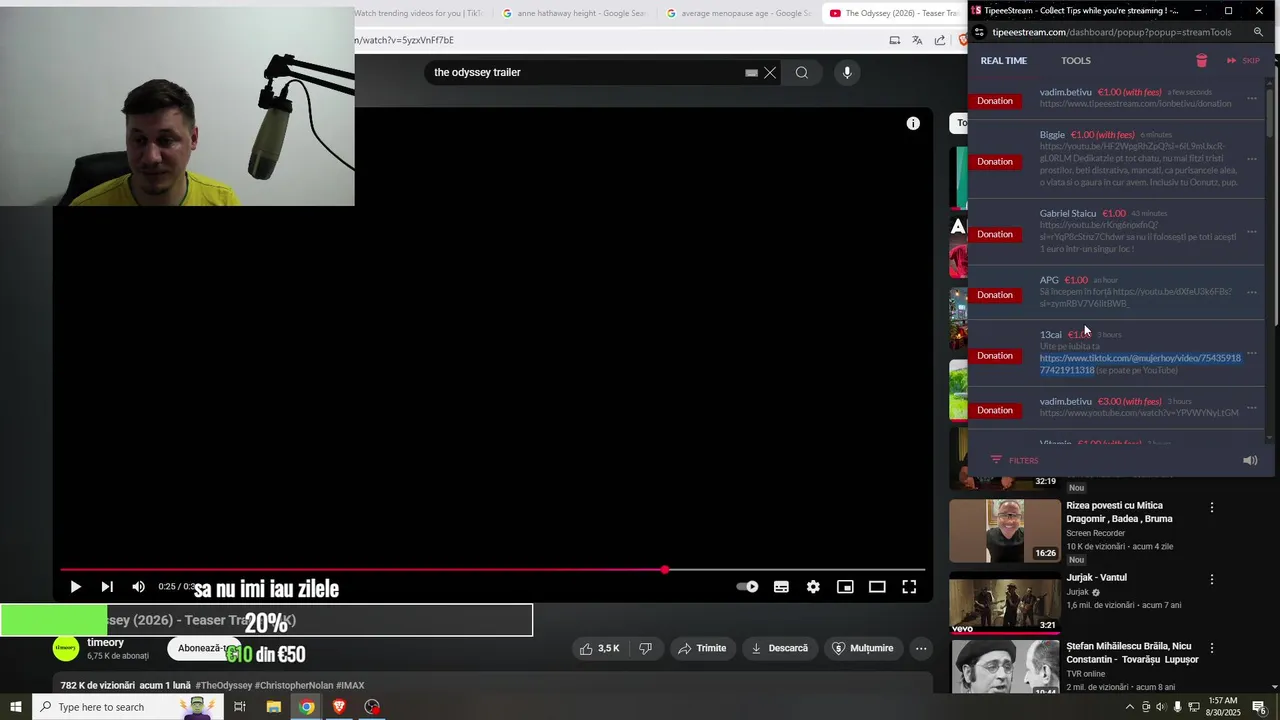The image size is (1280, 720).
Task: Open options for Biggie's donation
Action: pos(1251,159)
